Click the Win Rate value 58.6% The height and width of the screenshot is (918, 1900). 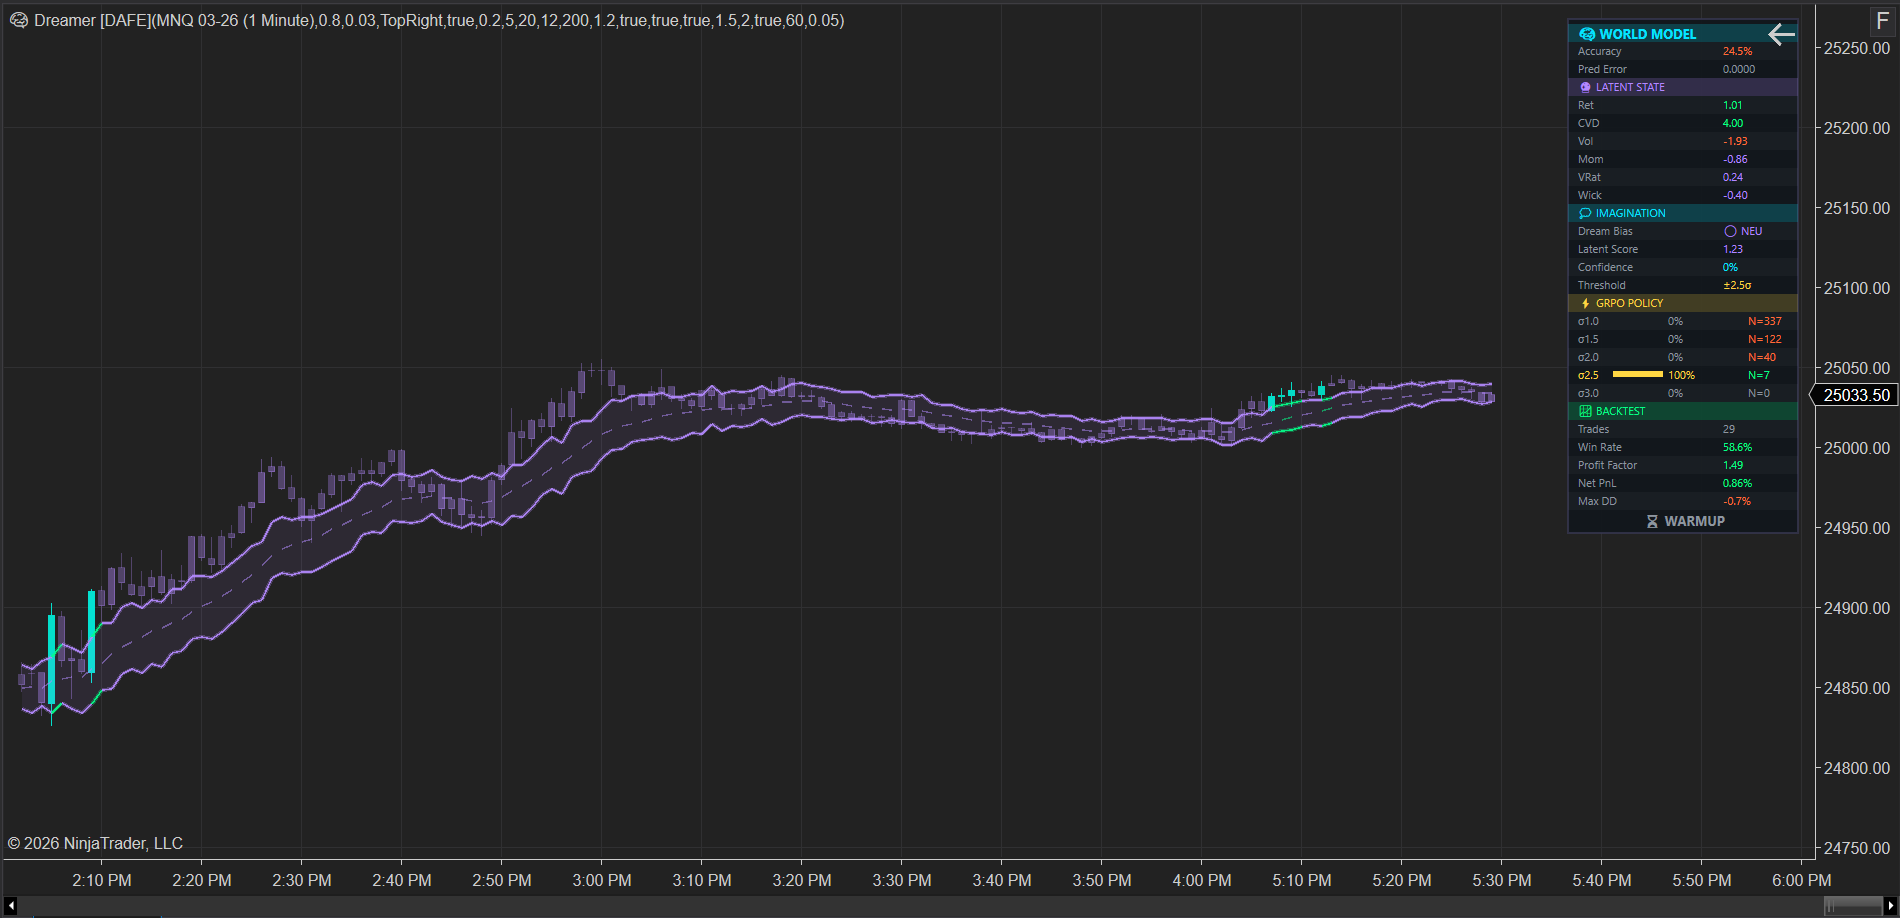1737,447
